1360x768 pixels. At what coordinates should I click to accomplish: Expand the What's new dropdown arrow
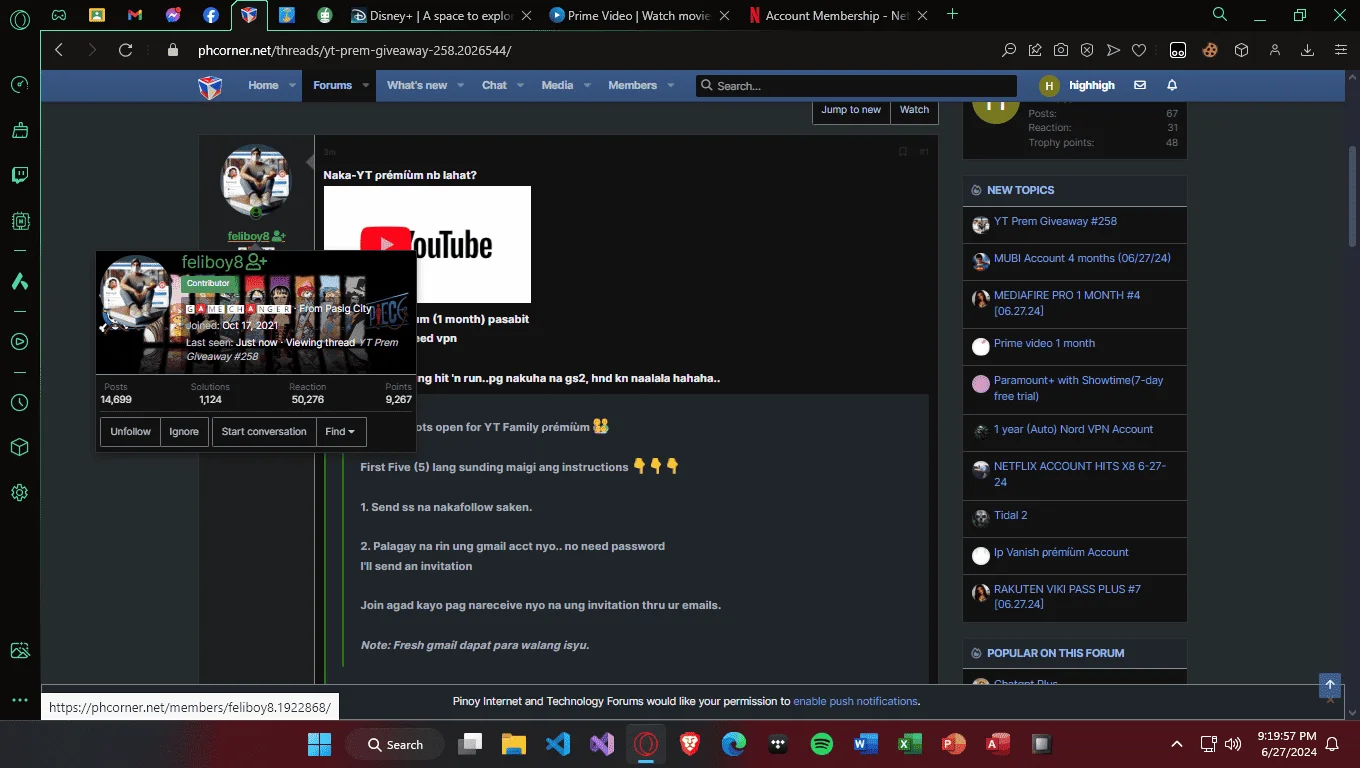click(x=461, y=86)
